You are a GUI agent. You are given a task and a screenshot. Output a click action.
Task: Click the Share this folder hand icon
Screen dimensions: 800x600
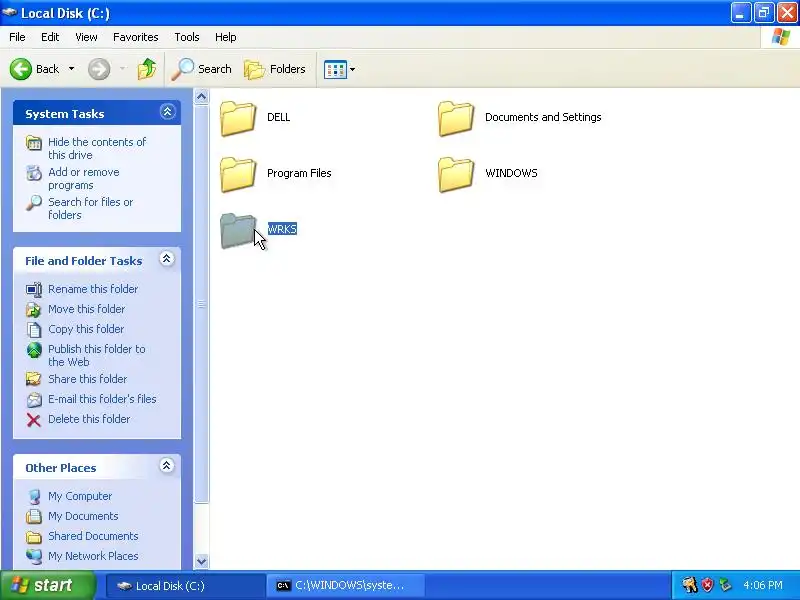coord(34,379)
